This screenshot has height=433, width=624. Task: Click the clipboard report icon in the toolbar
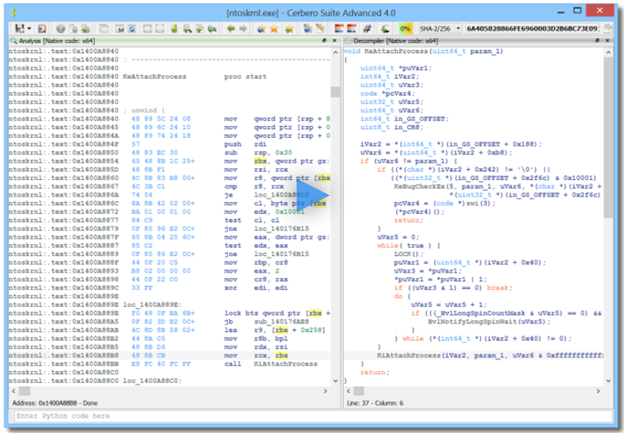pos(42,28)
